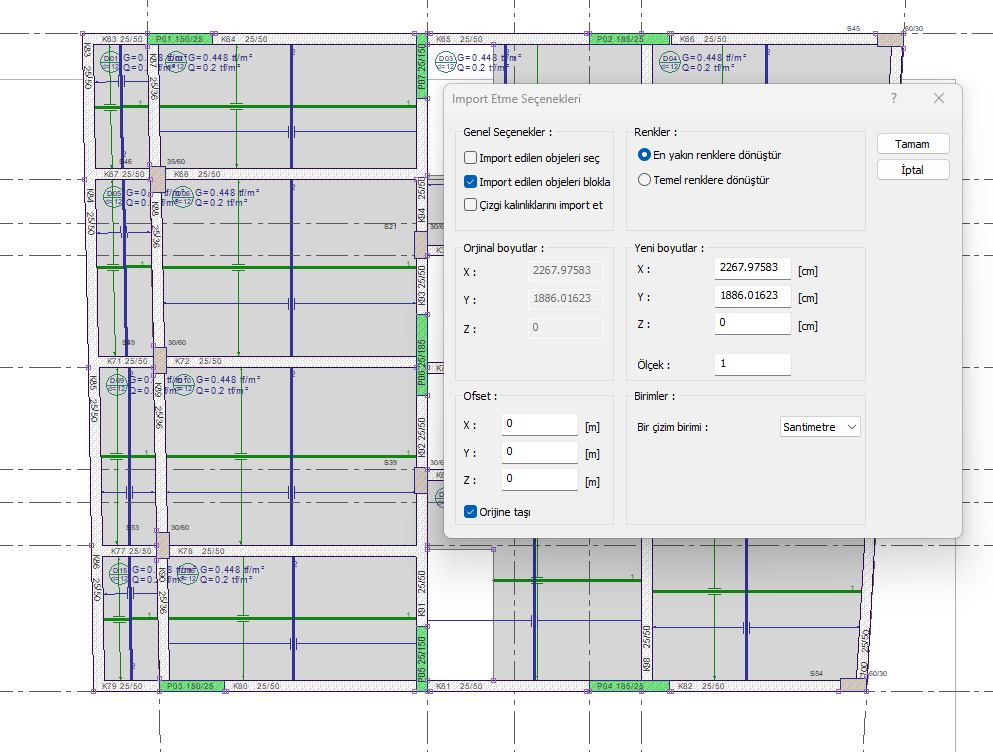
Task: Focus the Yeni boyutlar Z field
Action: (752, 323)
